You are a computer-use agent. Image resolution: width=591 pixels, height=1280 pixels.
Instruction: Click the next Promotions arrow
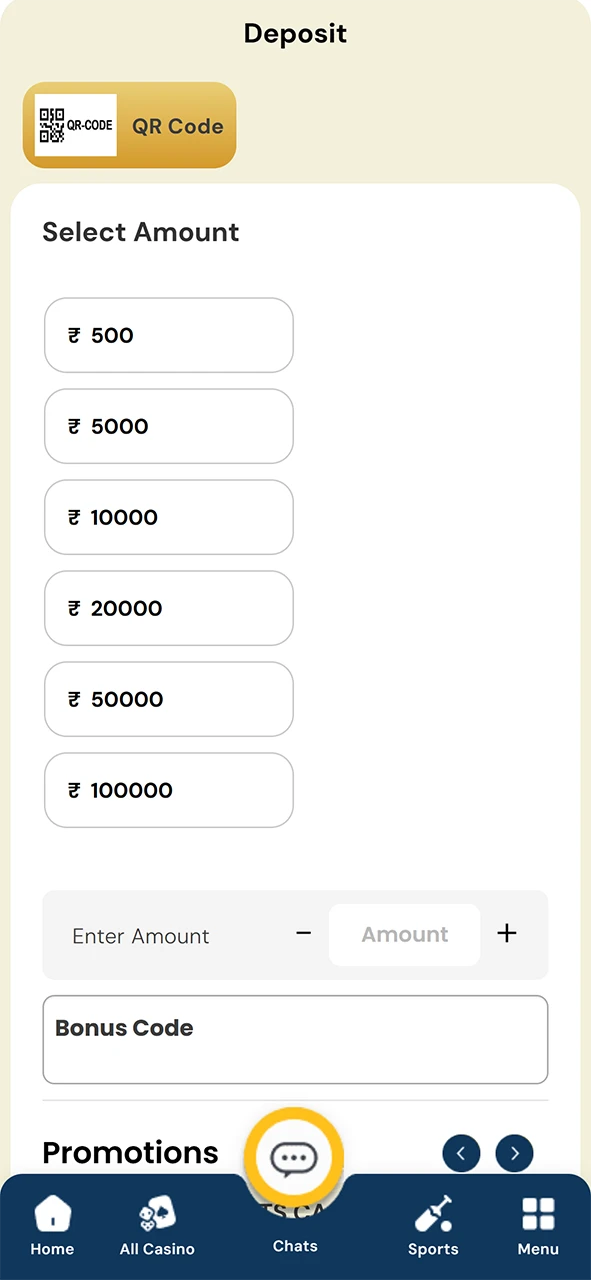(x=514, y=1153)
